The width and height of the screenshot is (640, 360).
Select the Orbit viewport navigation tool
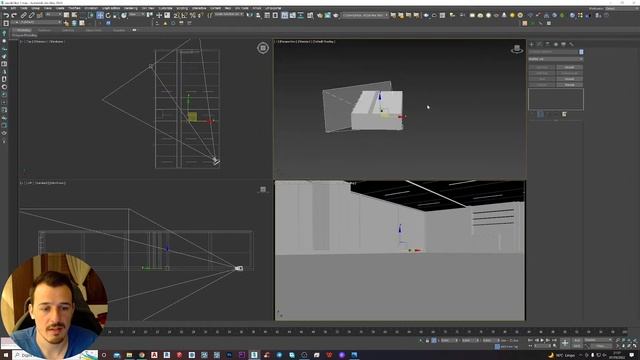629,346
